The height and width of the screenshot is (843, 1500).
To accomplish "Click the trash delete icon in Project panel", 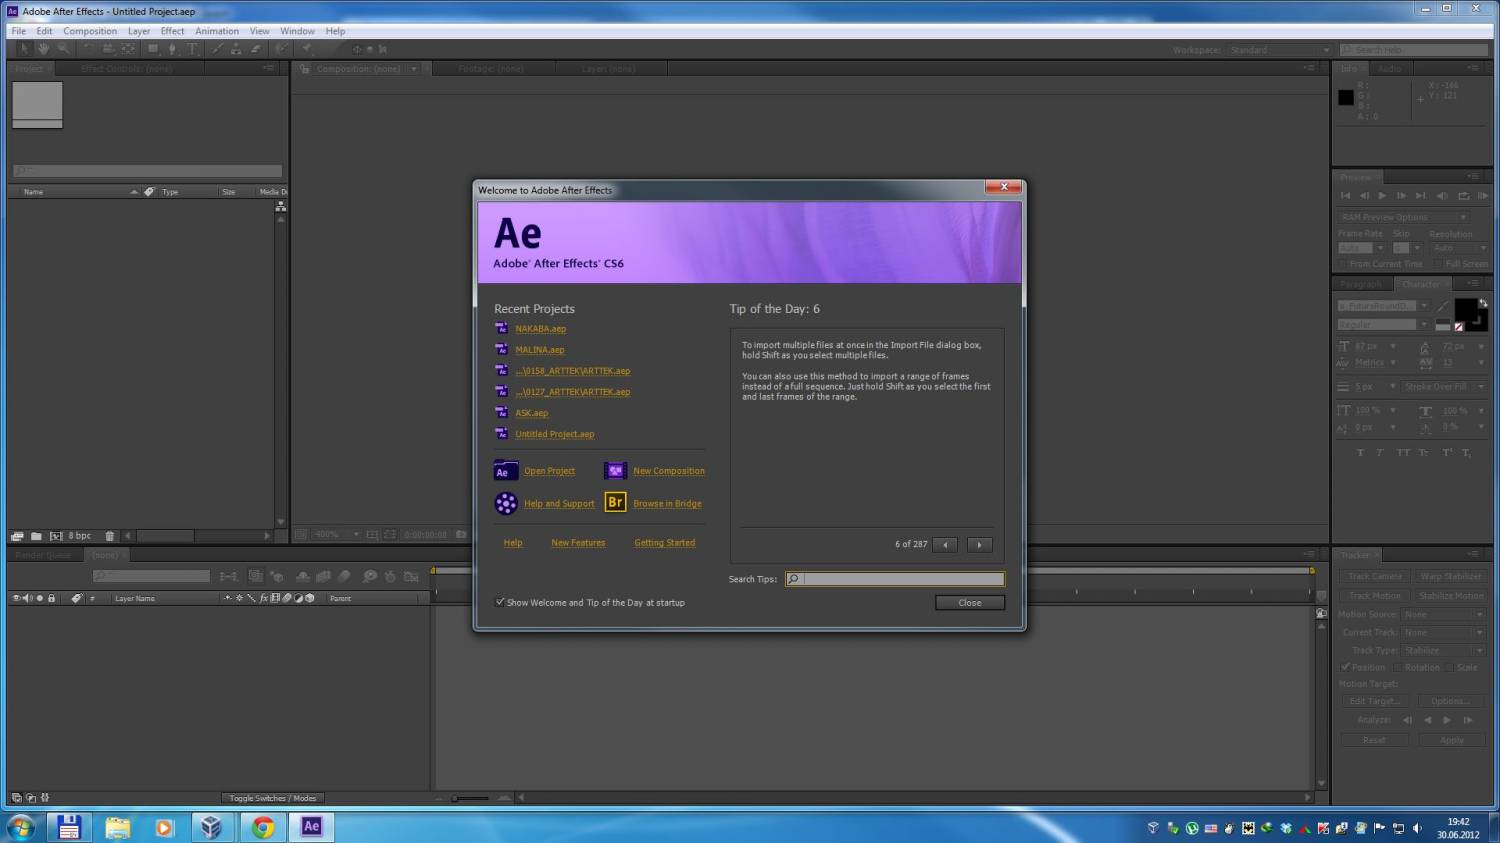I will [x=109, y=536].
